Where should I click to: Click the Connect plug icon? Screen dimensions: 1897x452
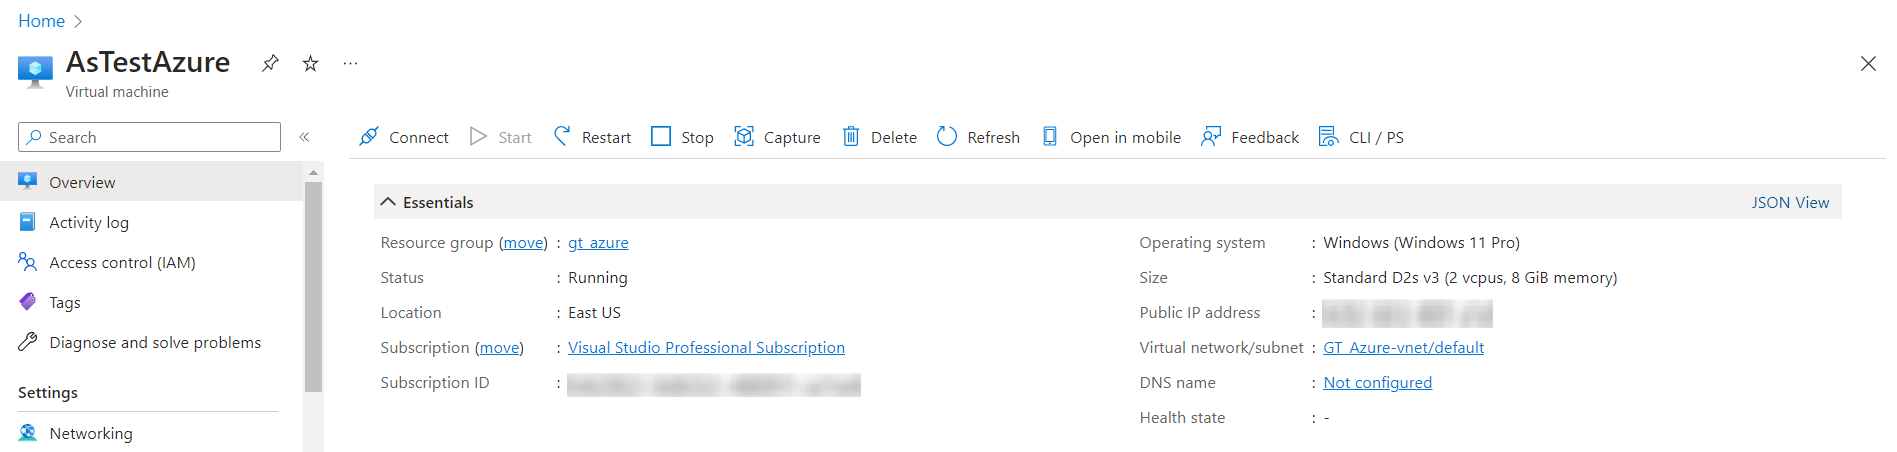(x=369, y=137)
